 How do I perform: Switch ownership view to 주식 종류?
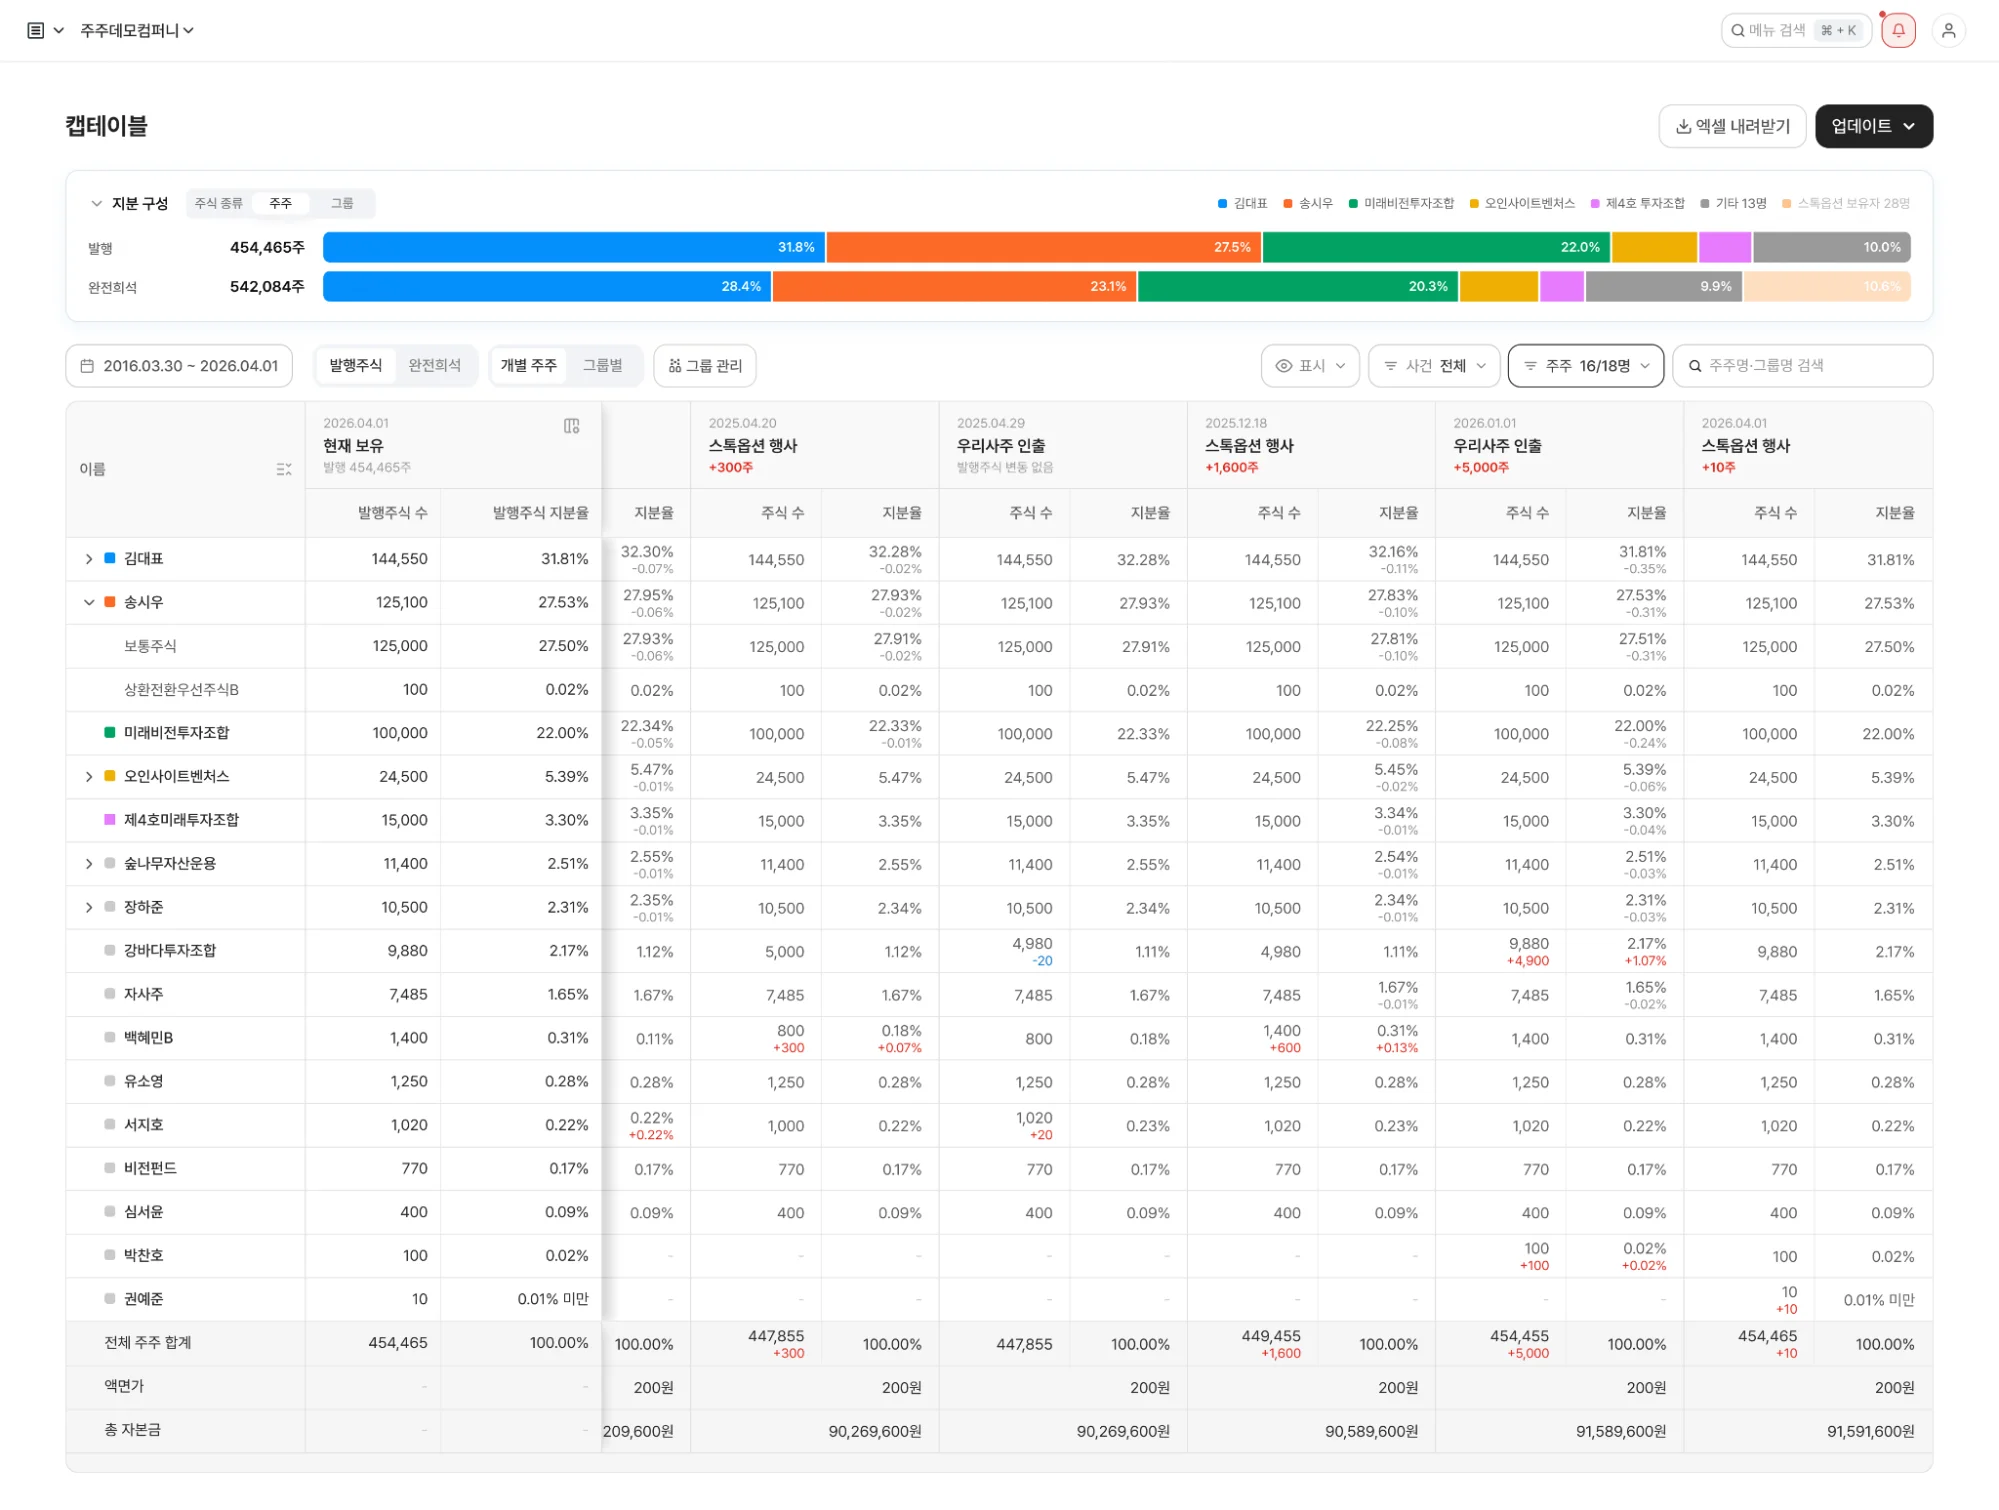pyautogui.click(x=219, y=203)
